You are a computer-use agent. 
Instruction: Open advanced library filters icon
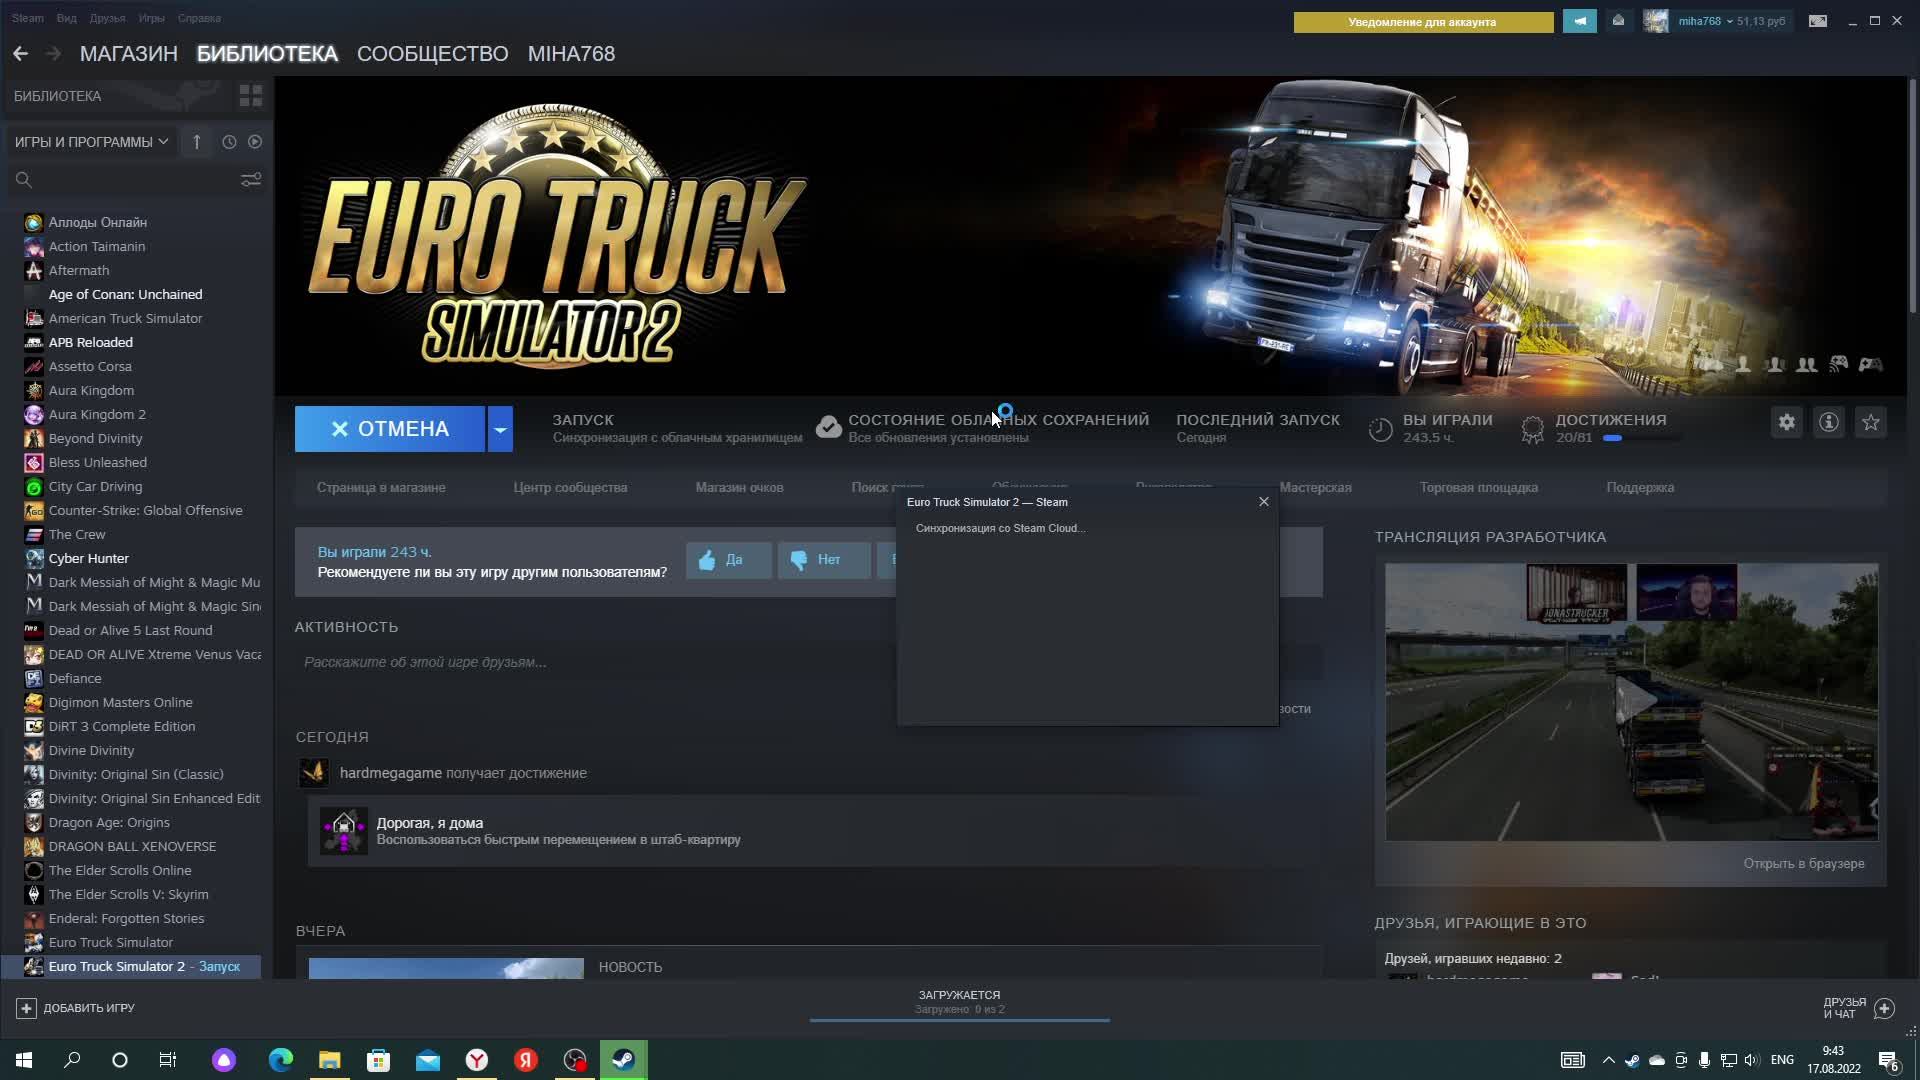(x=250, y=179)
